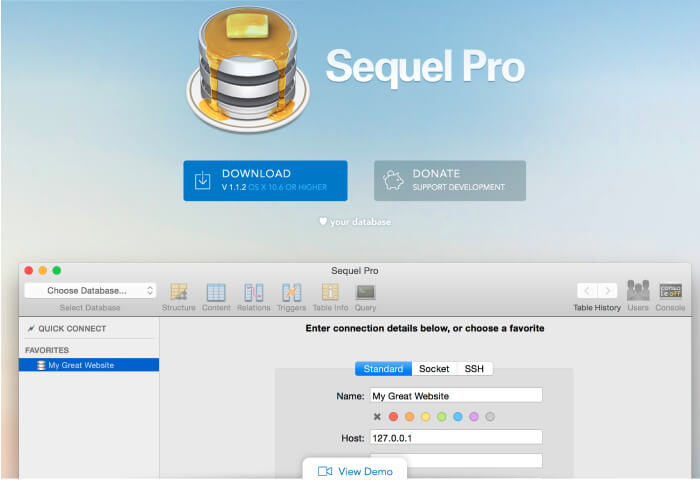This screenshot has height=480, width=700.
Task: Toggle the Console icon
Action: [x=671, y=291]
